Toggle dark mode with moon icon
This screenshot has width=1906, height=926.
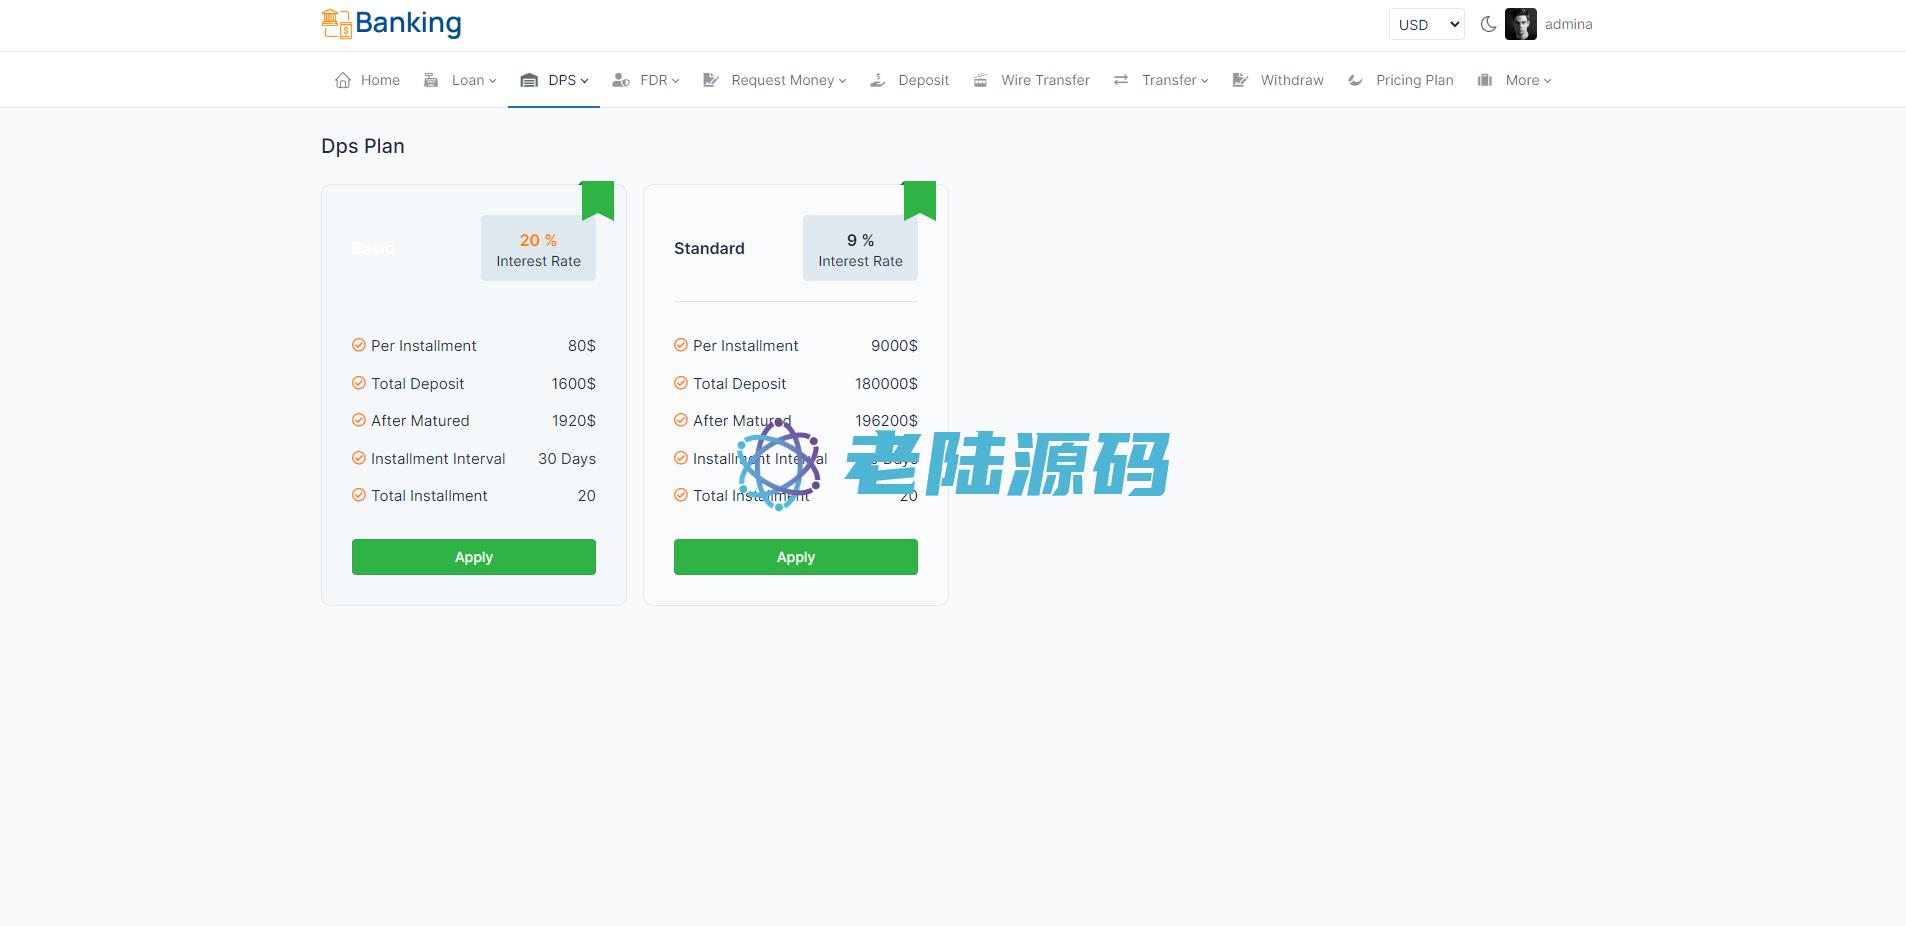(x=1488, y=24)
